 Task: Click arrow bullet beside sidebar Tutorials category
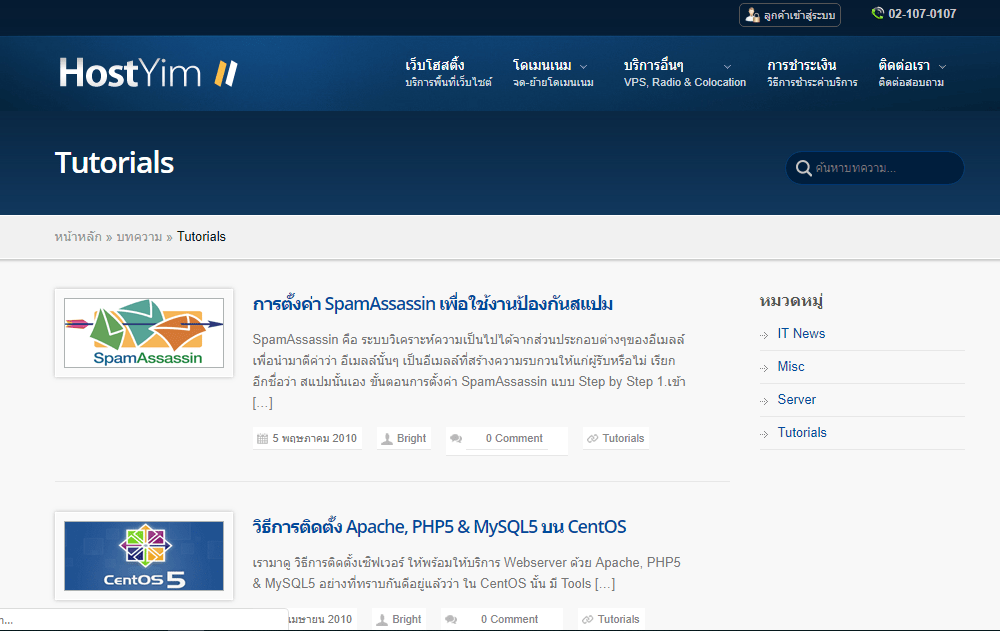click(x=764, y=434)
